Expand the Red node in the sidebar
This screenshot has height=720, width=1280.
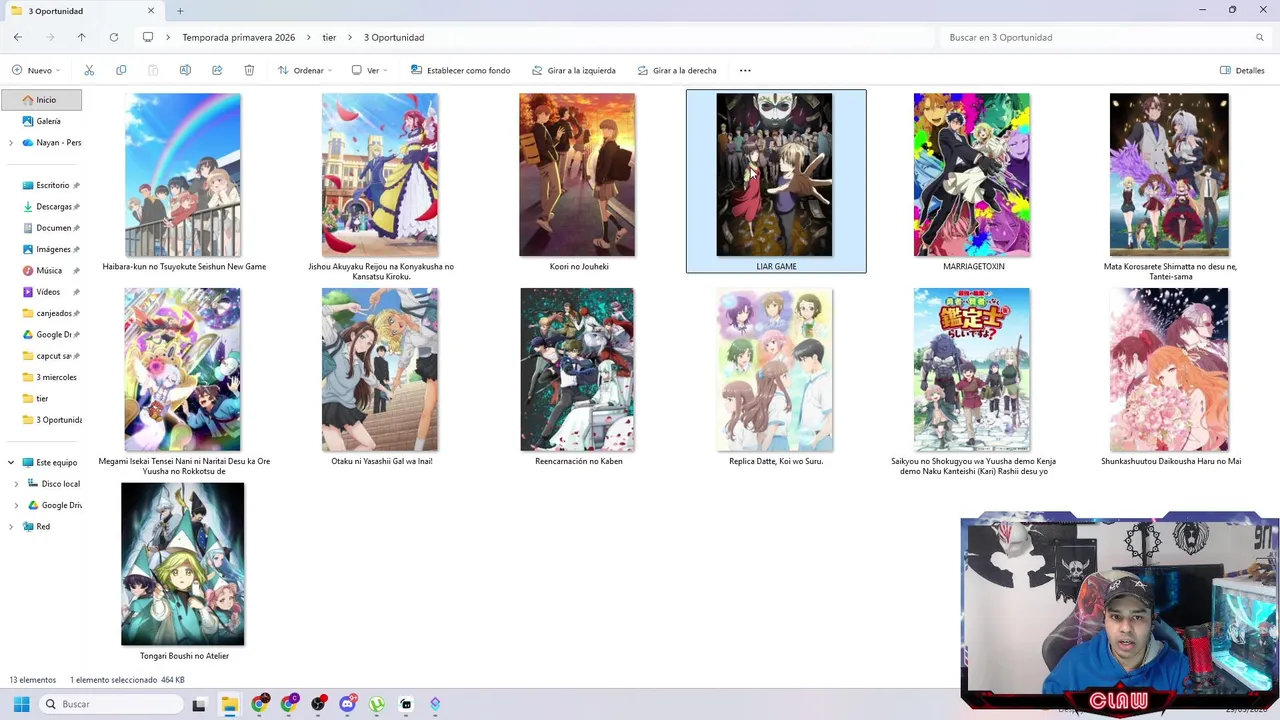tap(11, 527)
